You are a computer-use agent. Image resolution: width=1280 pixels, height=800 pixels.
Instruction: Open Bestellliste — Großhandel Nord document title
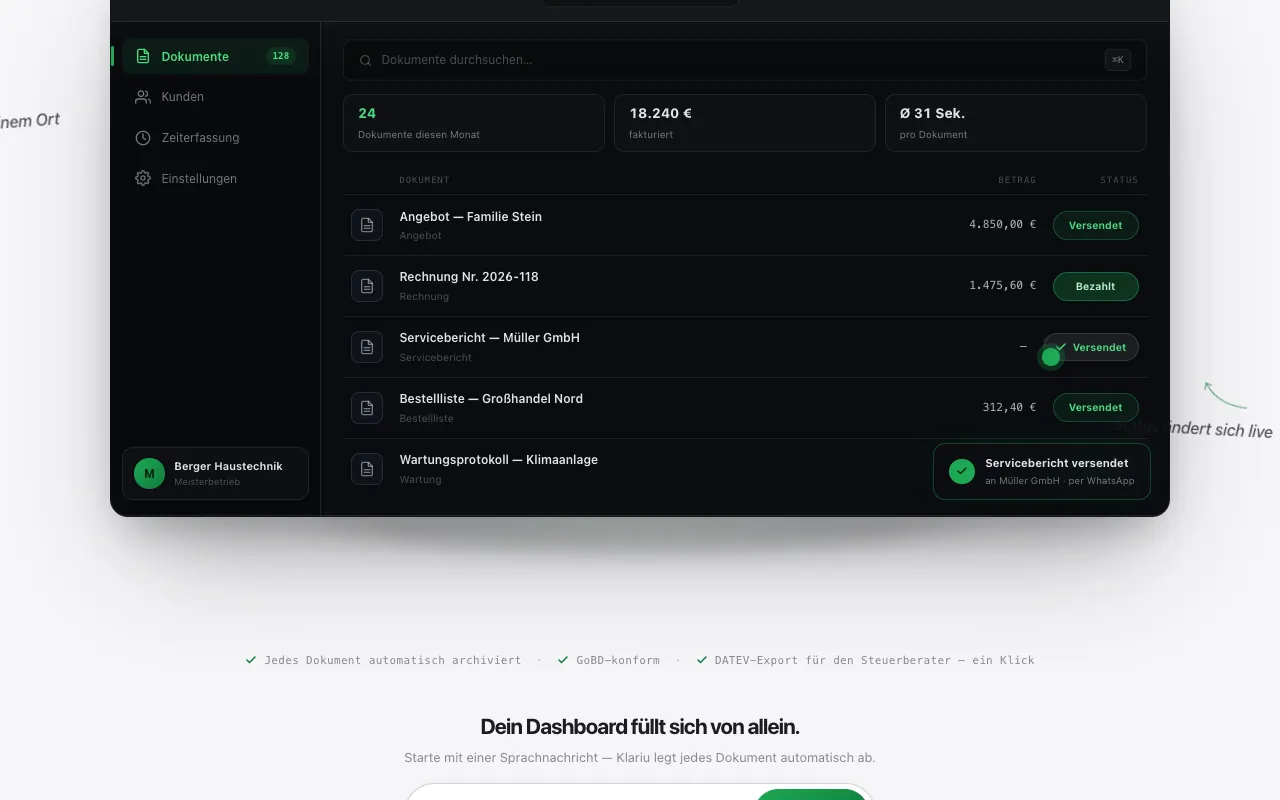[491, 399]
